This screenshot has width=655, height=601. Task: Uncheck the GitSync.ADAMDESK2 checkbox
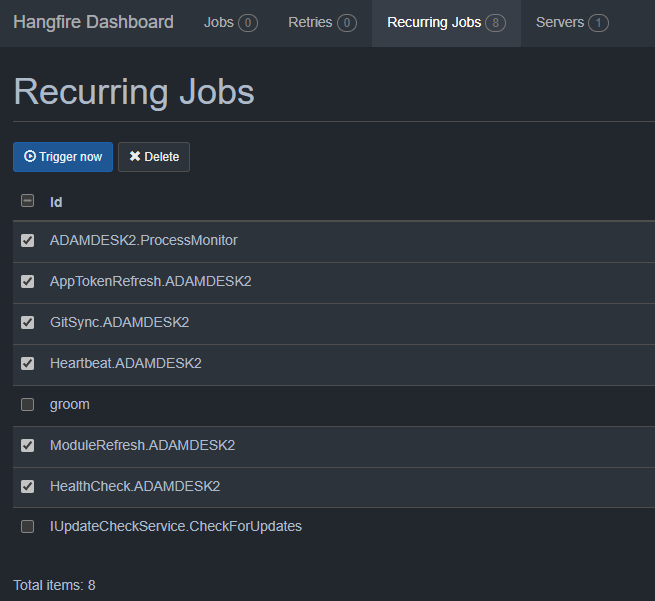click(28, 322)
